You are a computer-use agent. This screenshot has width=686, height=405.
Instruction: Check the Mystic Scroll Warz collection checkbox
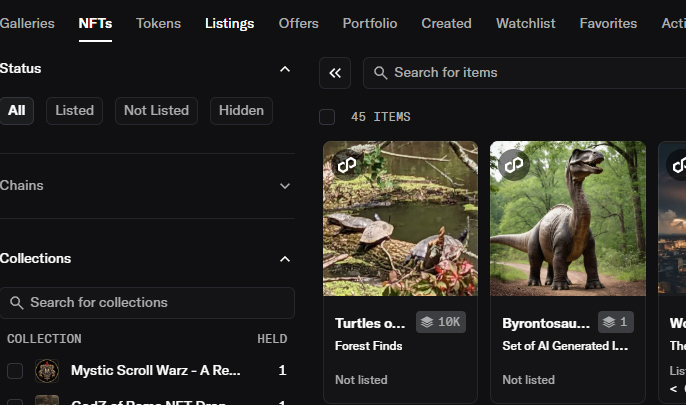(15, 371)
